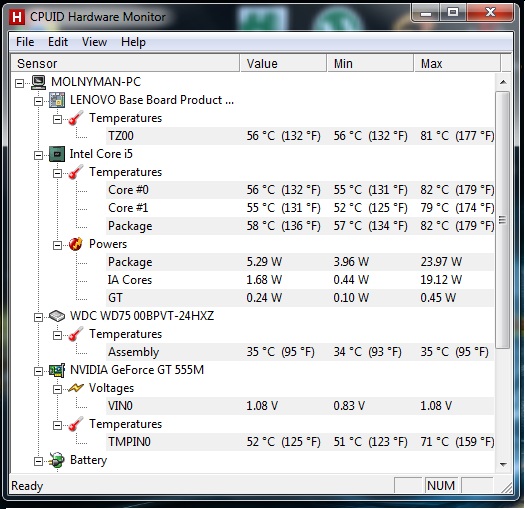Click the thermometer icon under WDC WD75
525x509 pixels.
tap(76, 334)
